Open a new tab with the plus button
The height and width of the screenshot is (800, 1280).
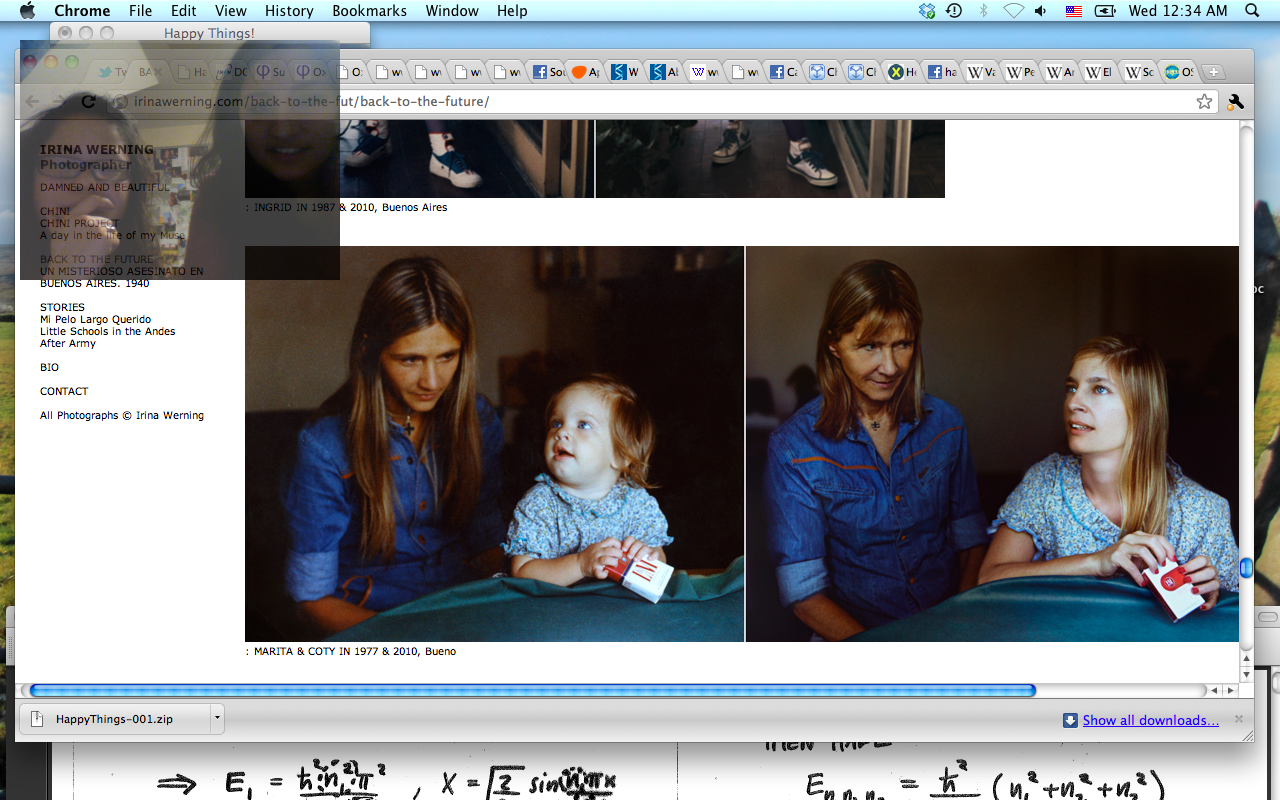click(x=1212, y=72)
